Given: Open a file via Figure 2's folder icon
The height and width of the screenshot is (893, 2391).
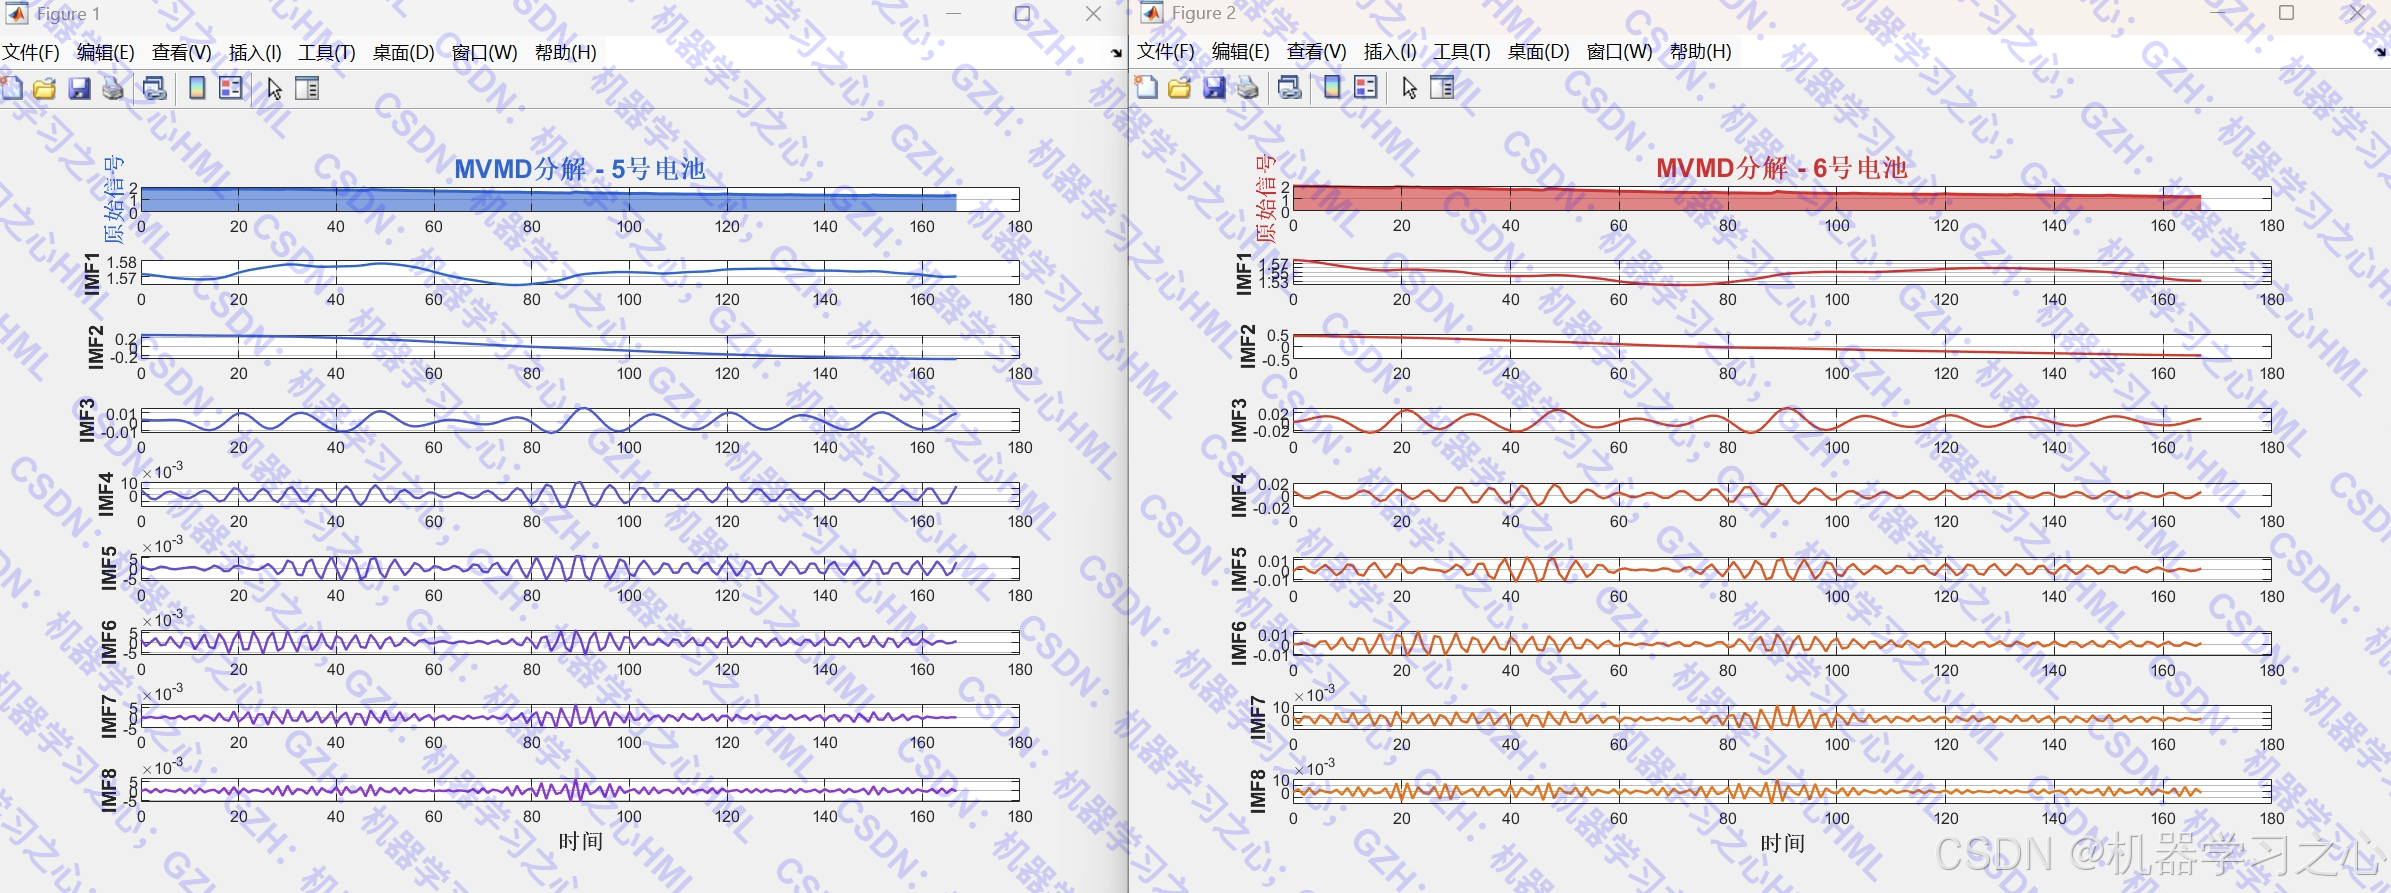Looking at the screenshot, I should coord(1180,88).
